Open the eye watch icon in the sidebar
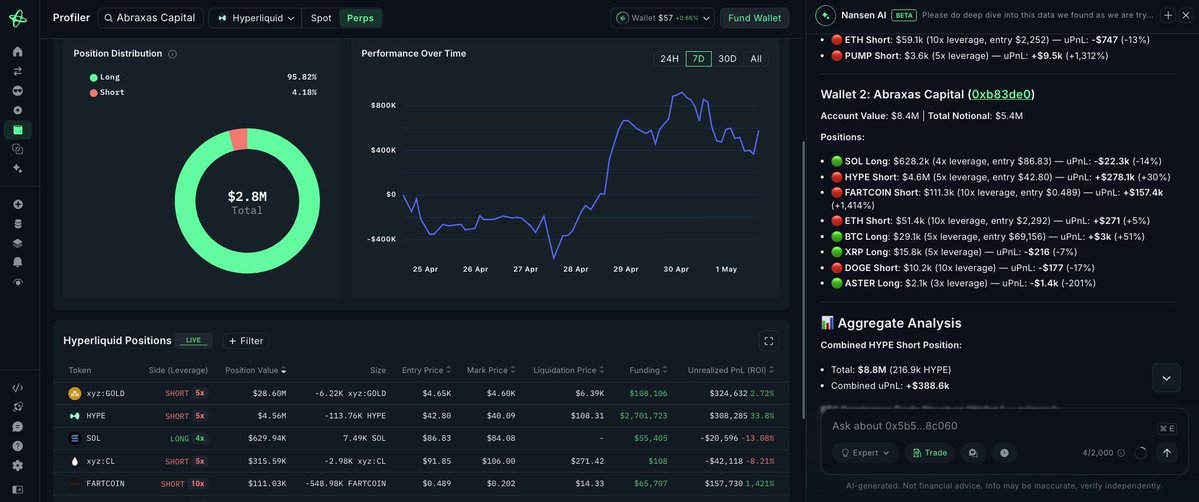Viewport: 1199px width, 502px height. coord(18,282)
